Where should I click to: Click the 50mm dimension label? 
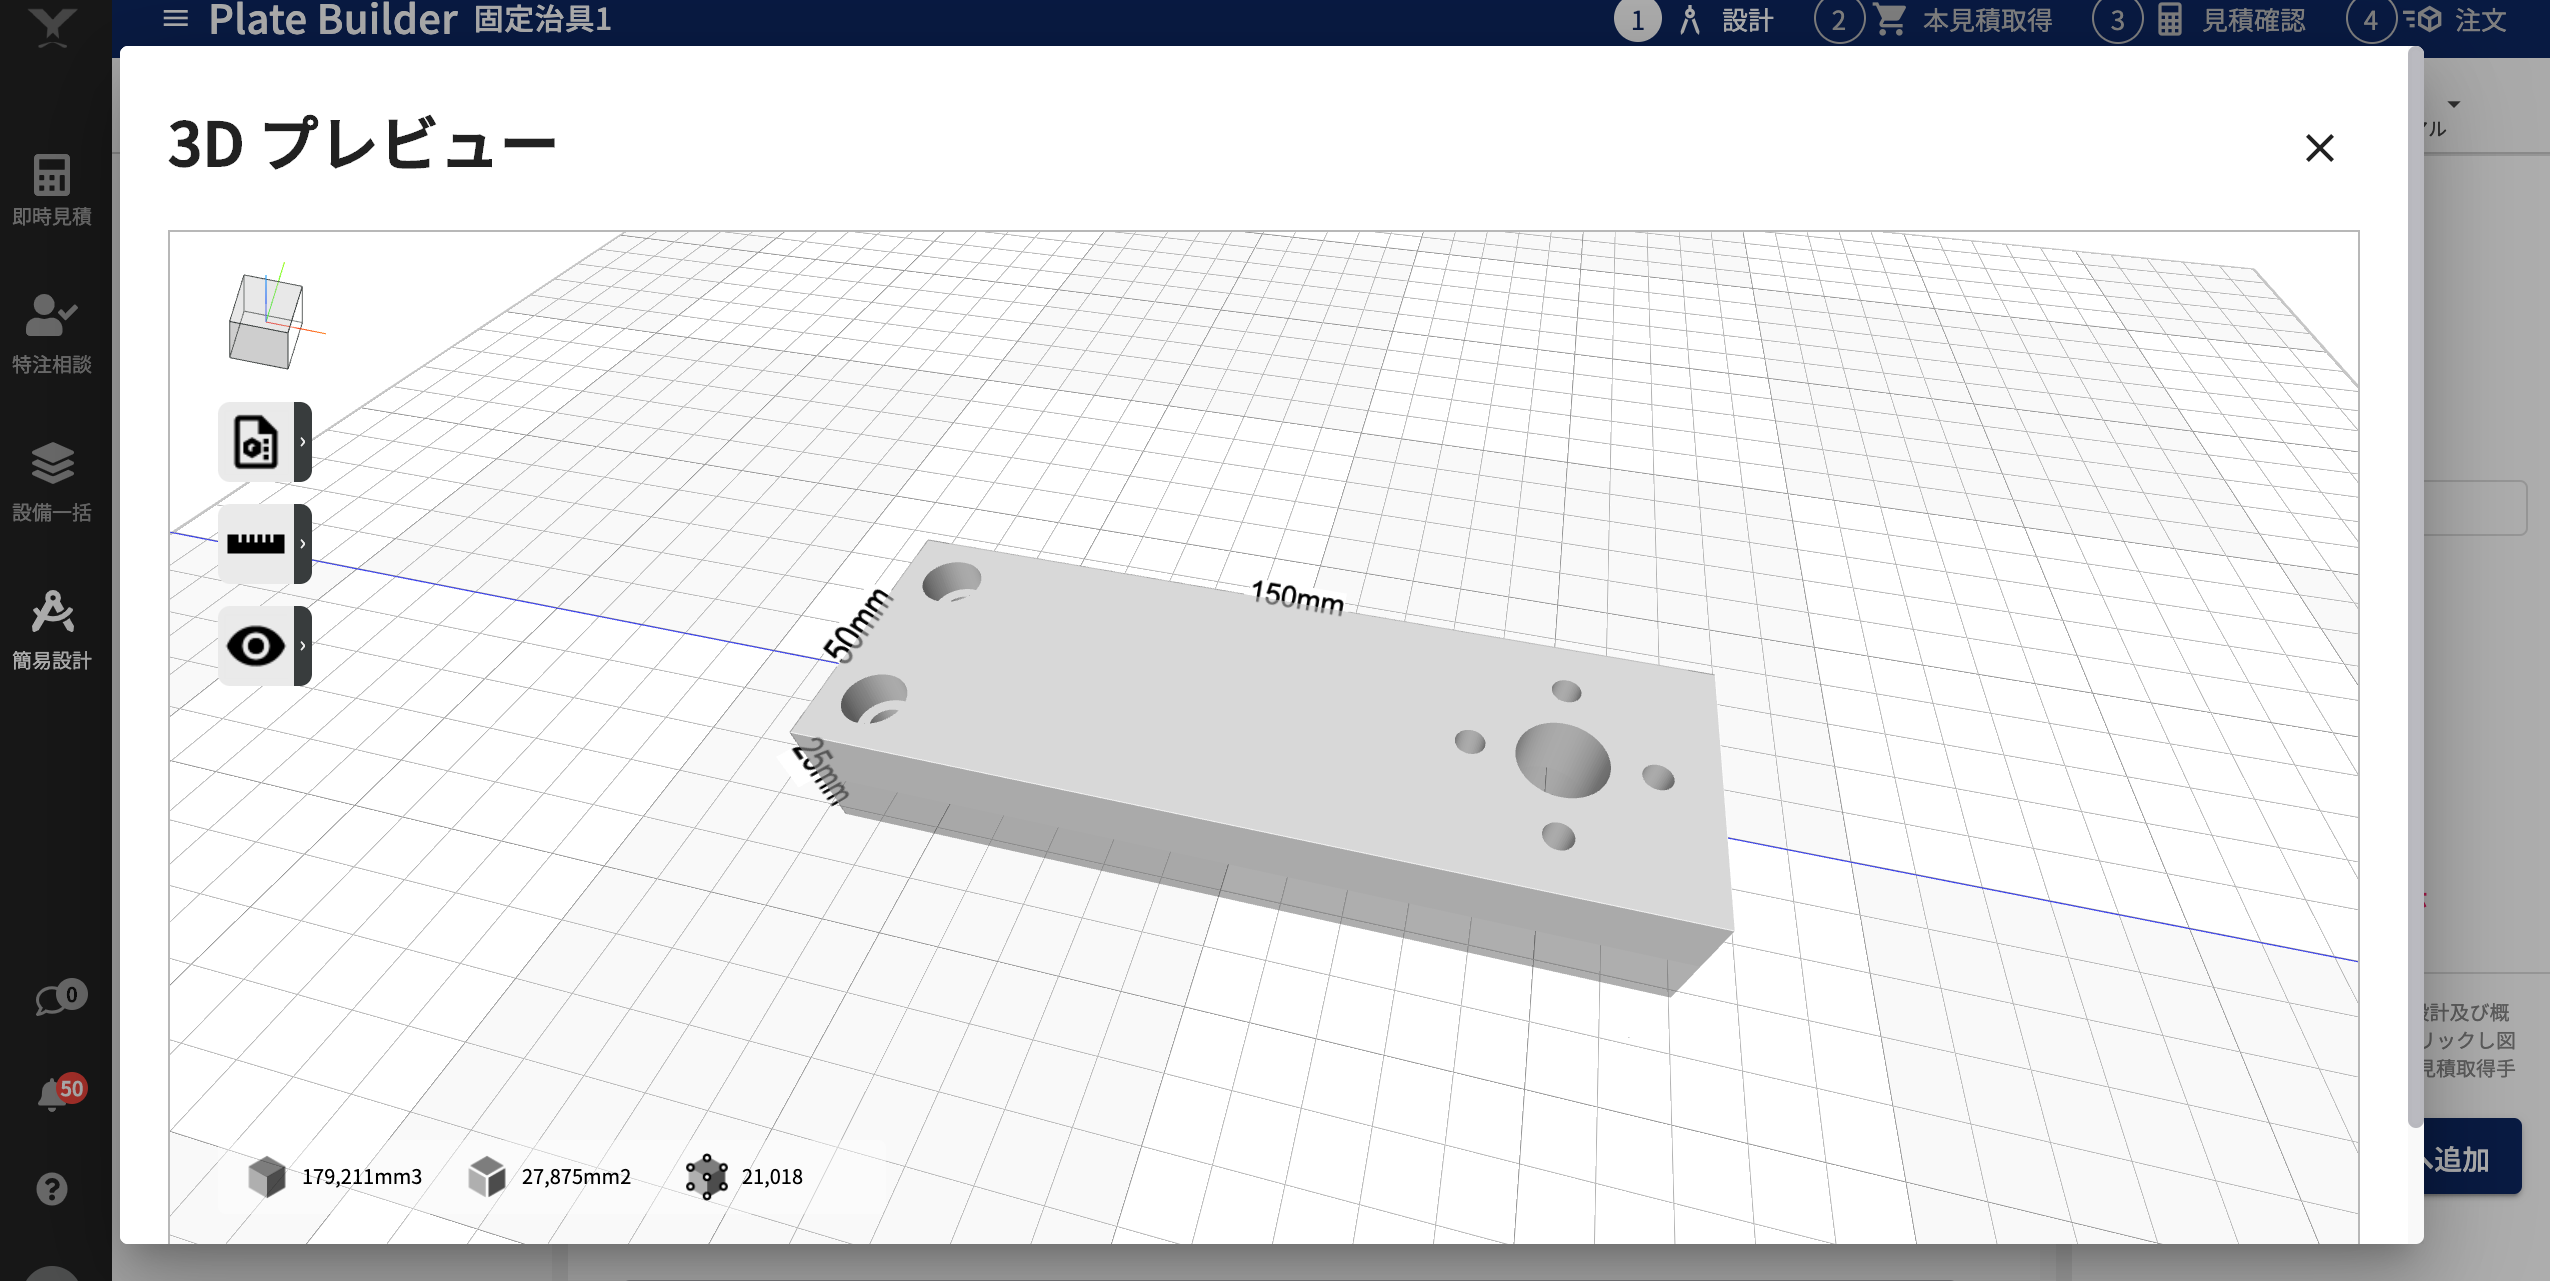tap(857, 625)
